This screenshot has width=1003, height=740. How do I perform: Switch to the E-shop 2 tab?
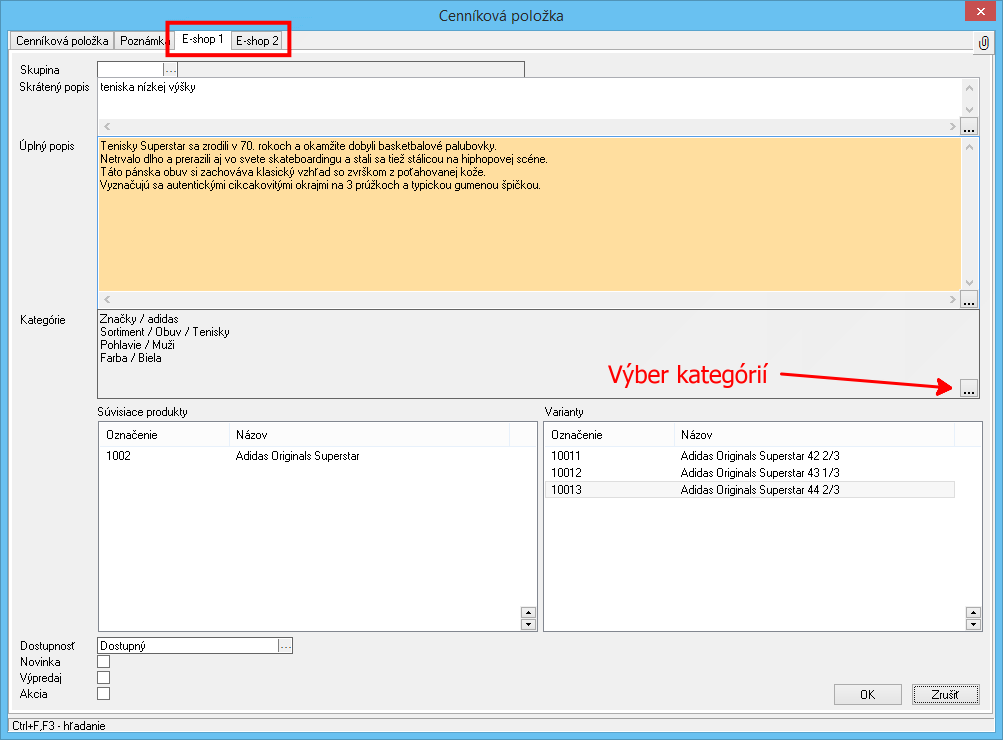257,41
